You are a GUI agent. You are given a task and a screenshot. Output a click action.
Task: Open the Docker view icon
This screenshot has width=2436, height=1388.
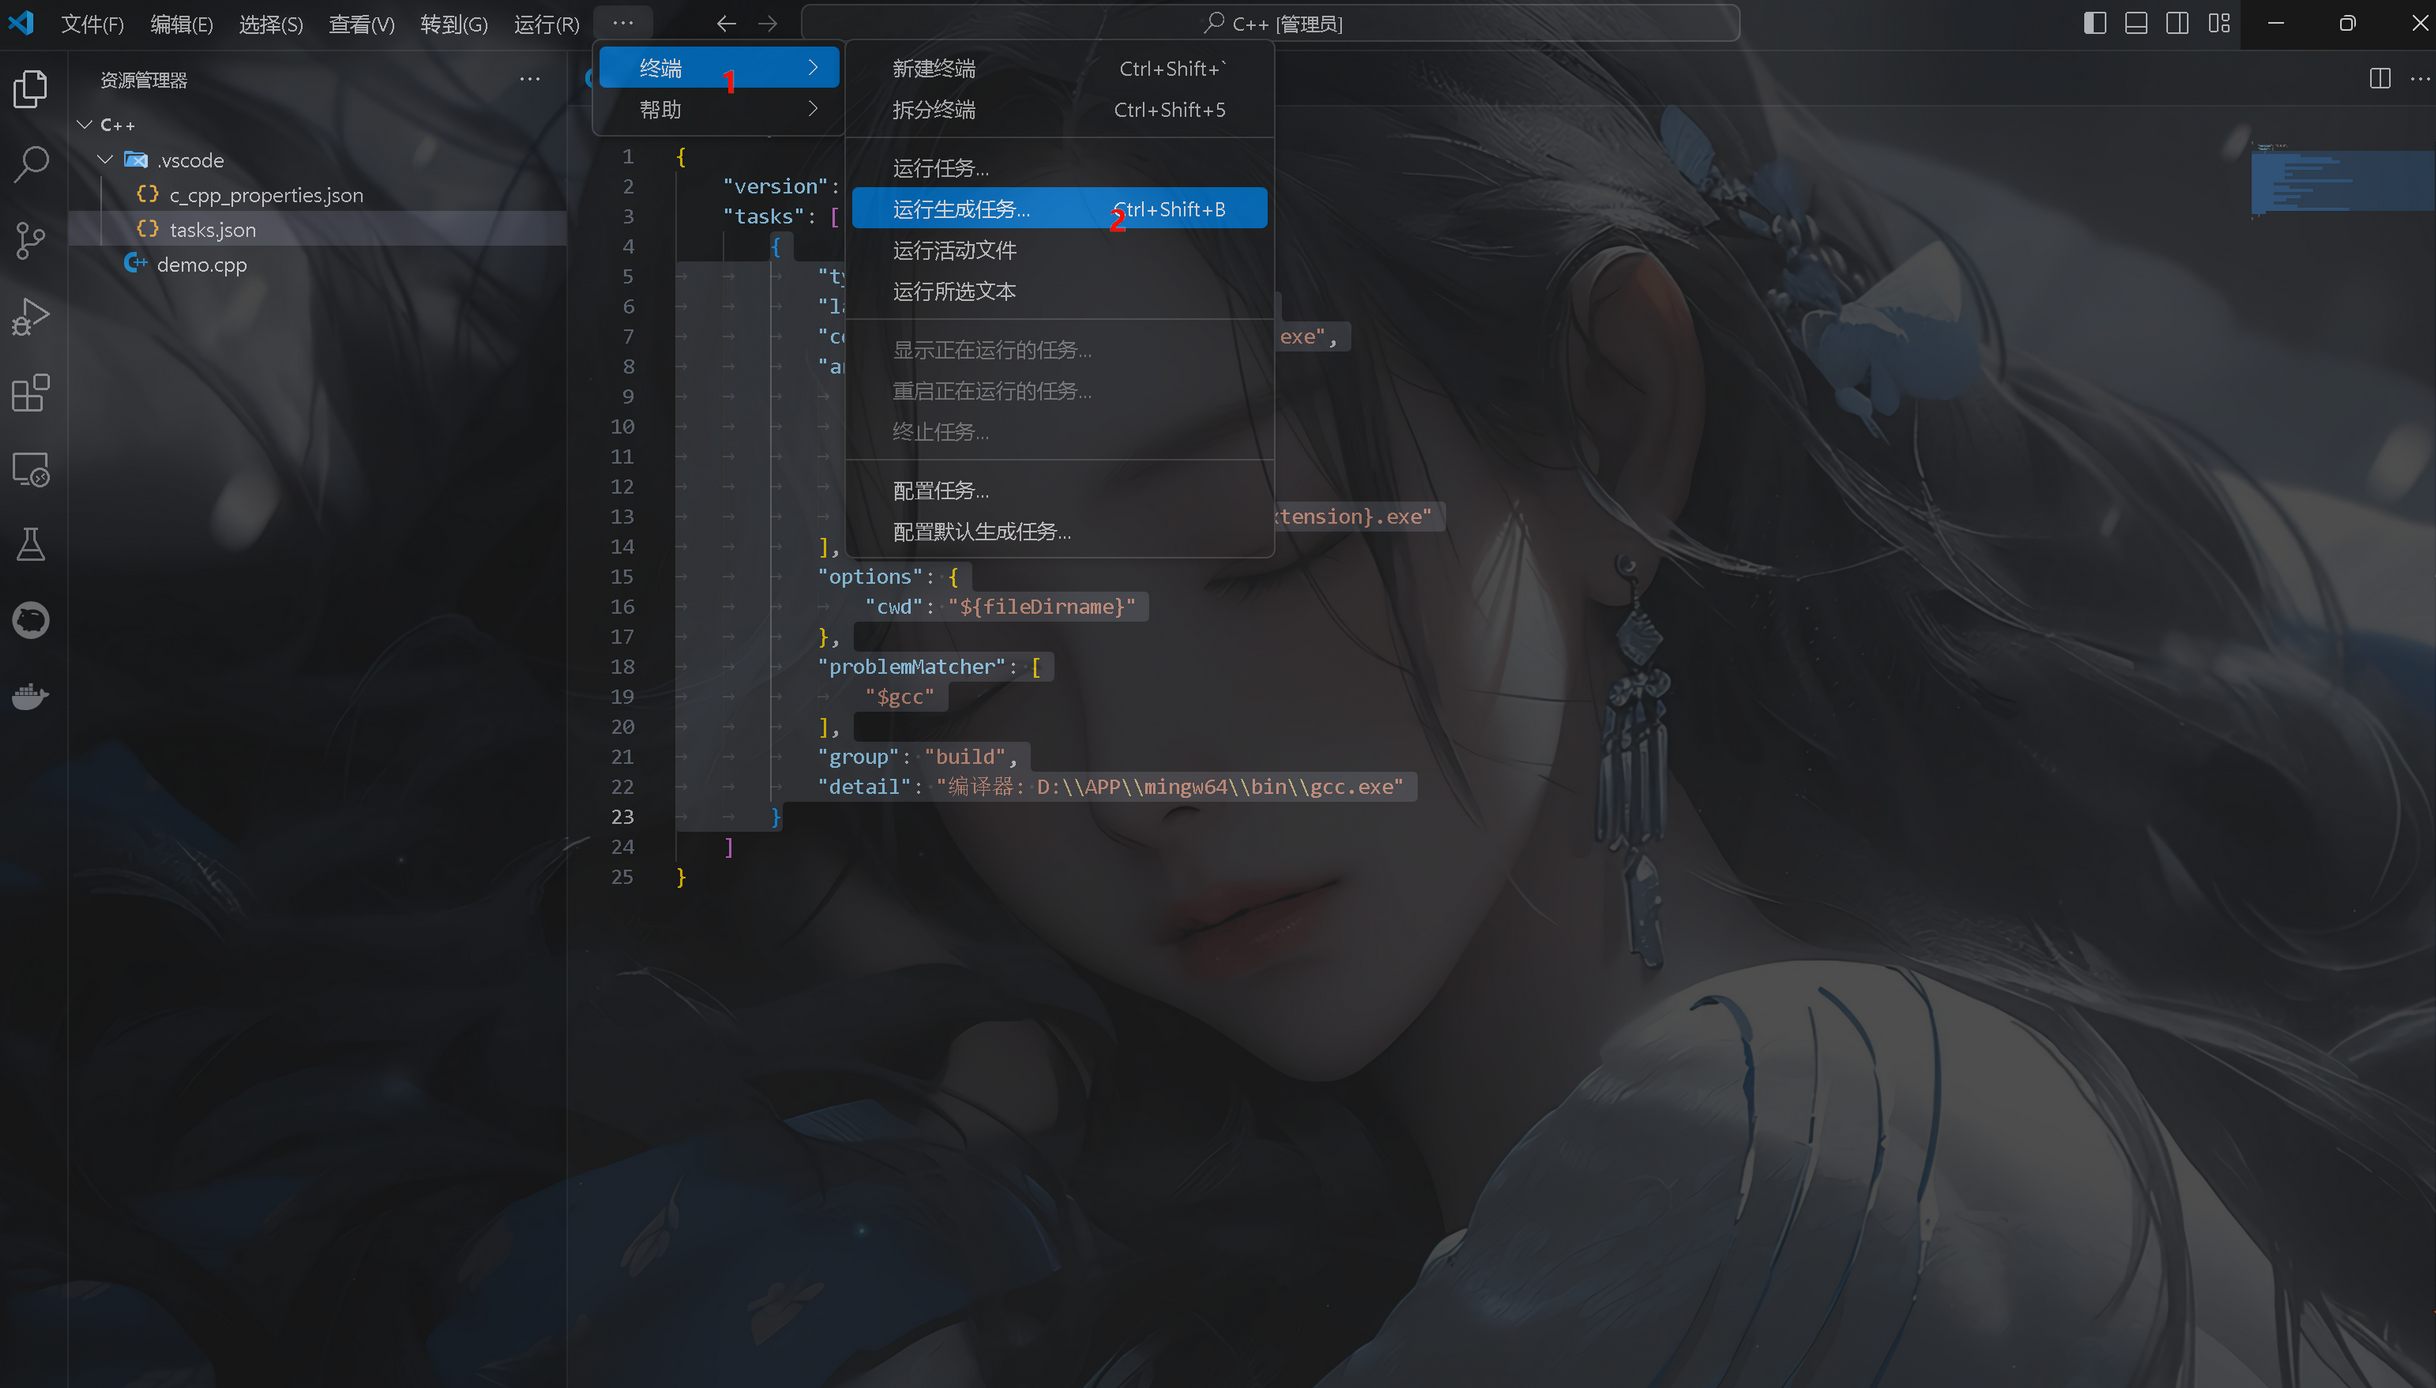[31, 697]
